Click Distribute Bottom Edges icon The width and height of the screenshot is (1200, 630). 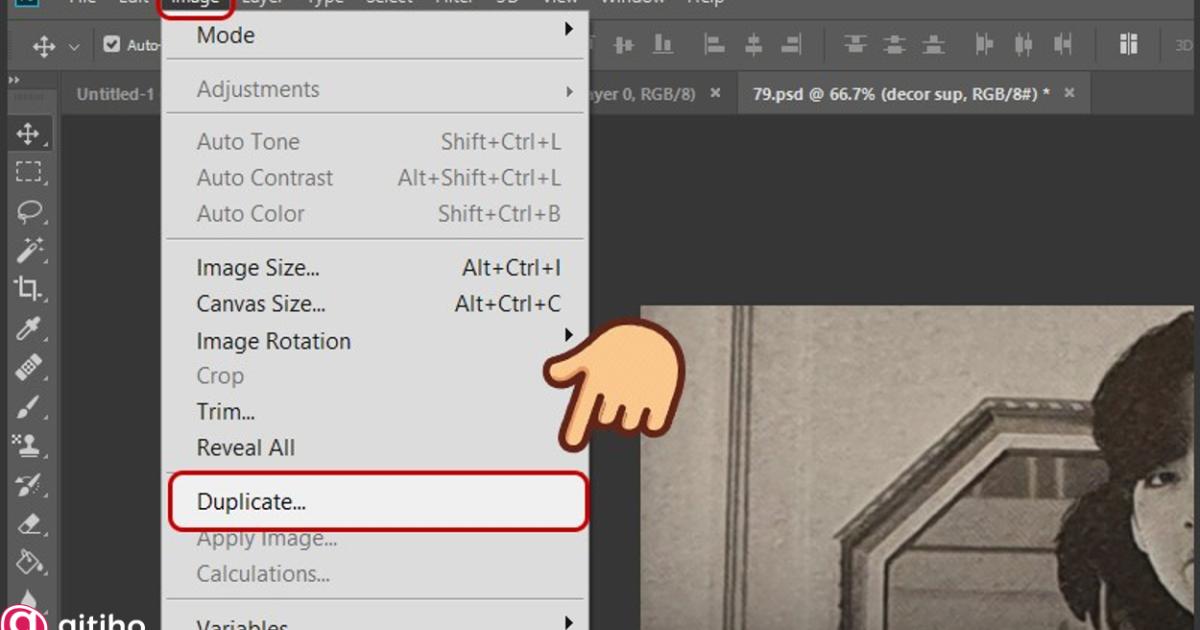932,45
